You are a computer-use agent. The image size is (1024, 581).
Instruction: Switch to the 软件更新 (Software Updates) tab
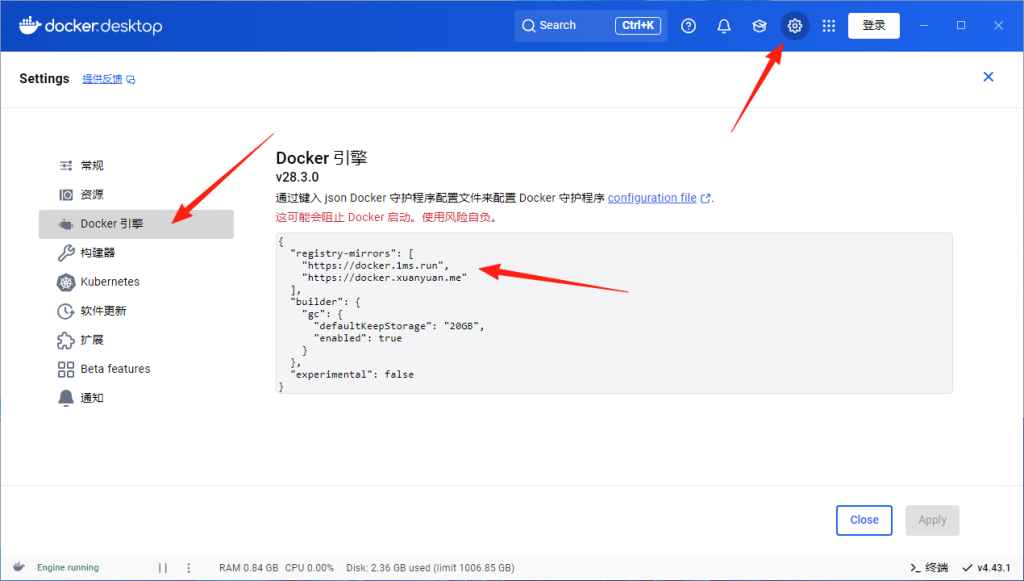click(x=104, y=310)
